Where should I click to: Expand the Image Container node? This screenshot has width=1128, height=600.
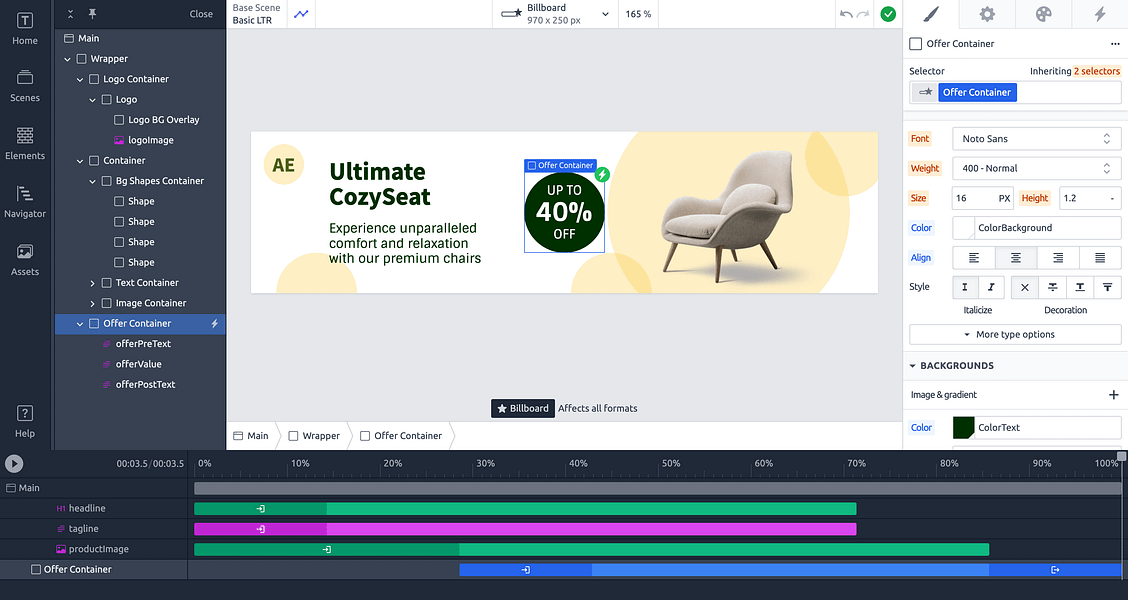tap(92, 304)
